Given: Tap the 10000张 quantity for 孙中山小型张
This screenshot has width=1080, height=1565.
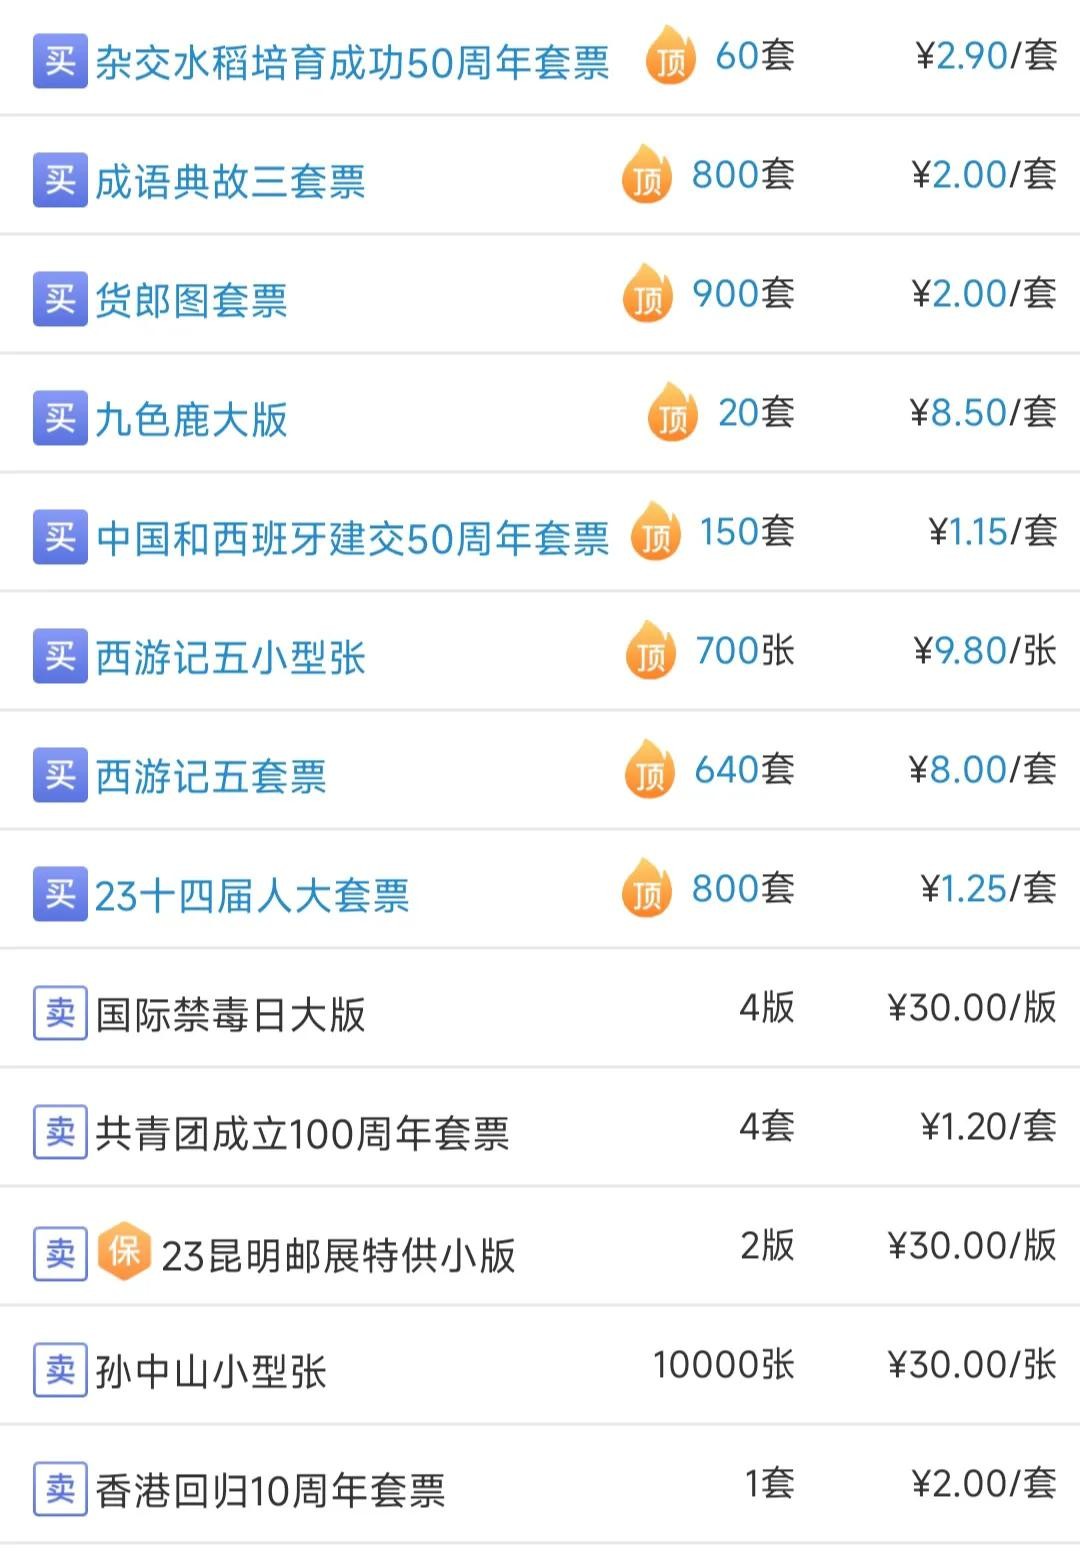Looking at the screenshot, I should (x=723, y=1365).
